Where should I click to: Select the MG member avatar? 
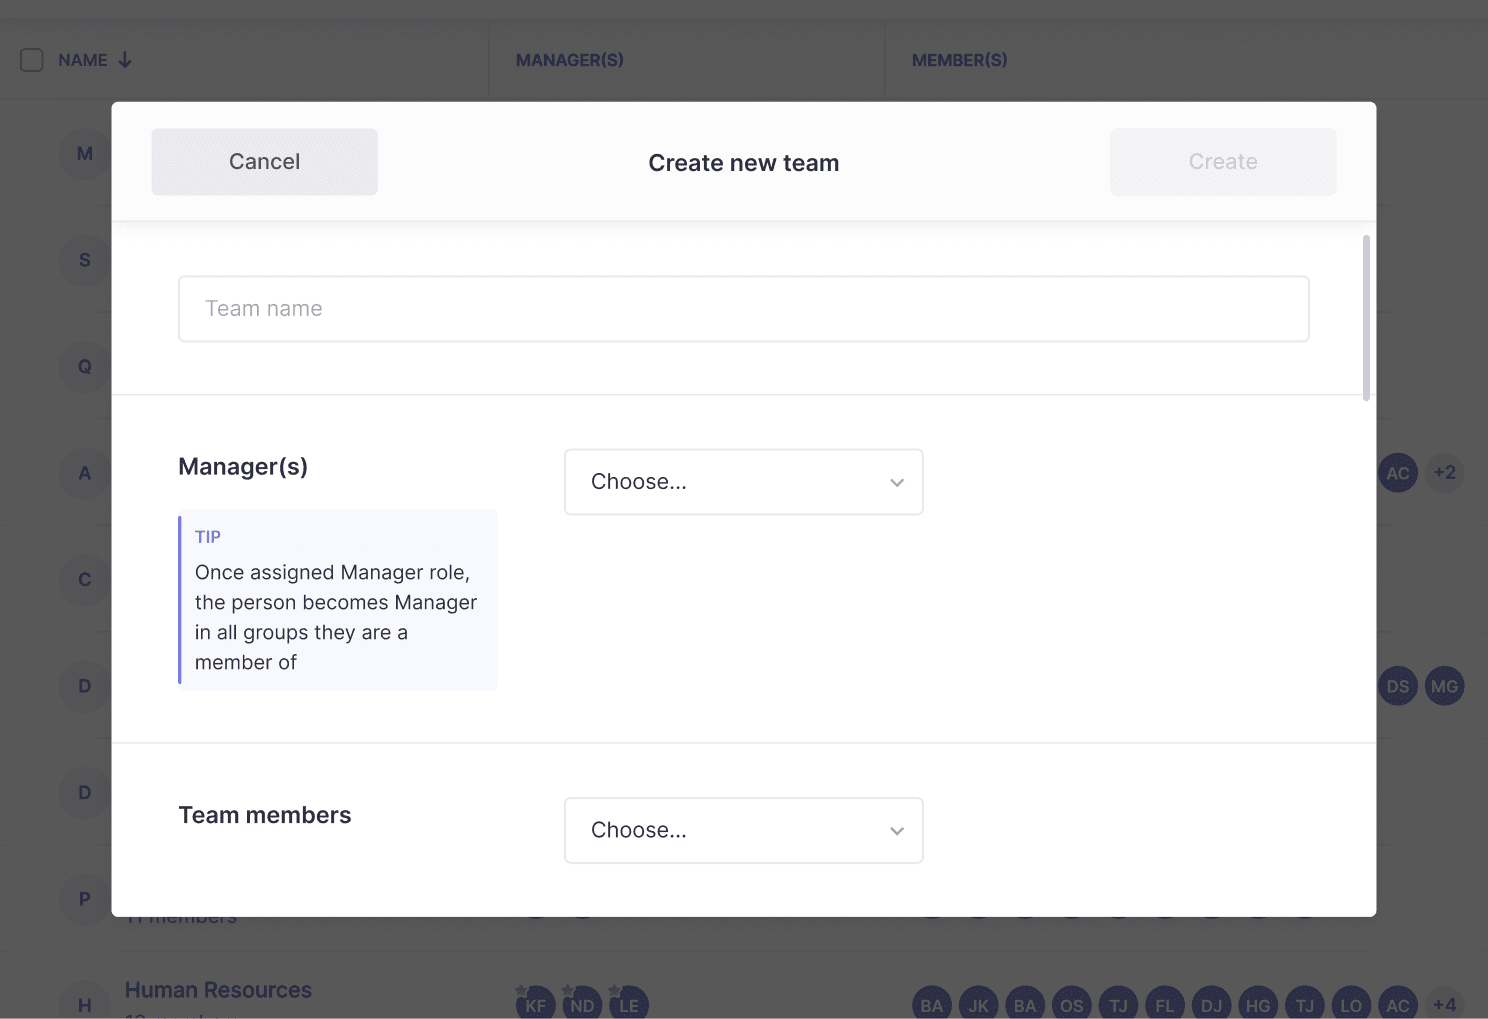[x=1444, y=686]
